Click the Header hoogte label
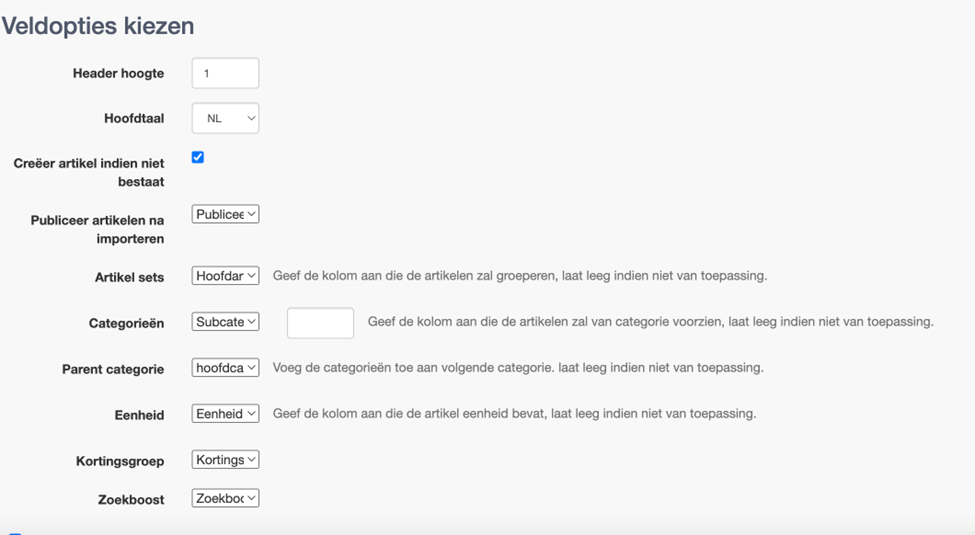The image size is (975, 535). tap(118, 73)
